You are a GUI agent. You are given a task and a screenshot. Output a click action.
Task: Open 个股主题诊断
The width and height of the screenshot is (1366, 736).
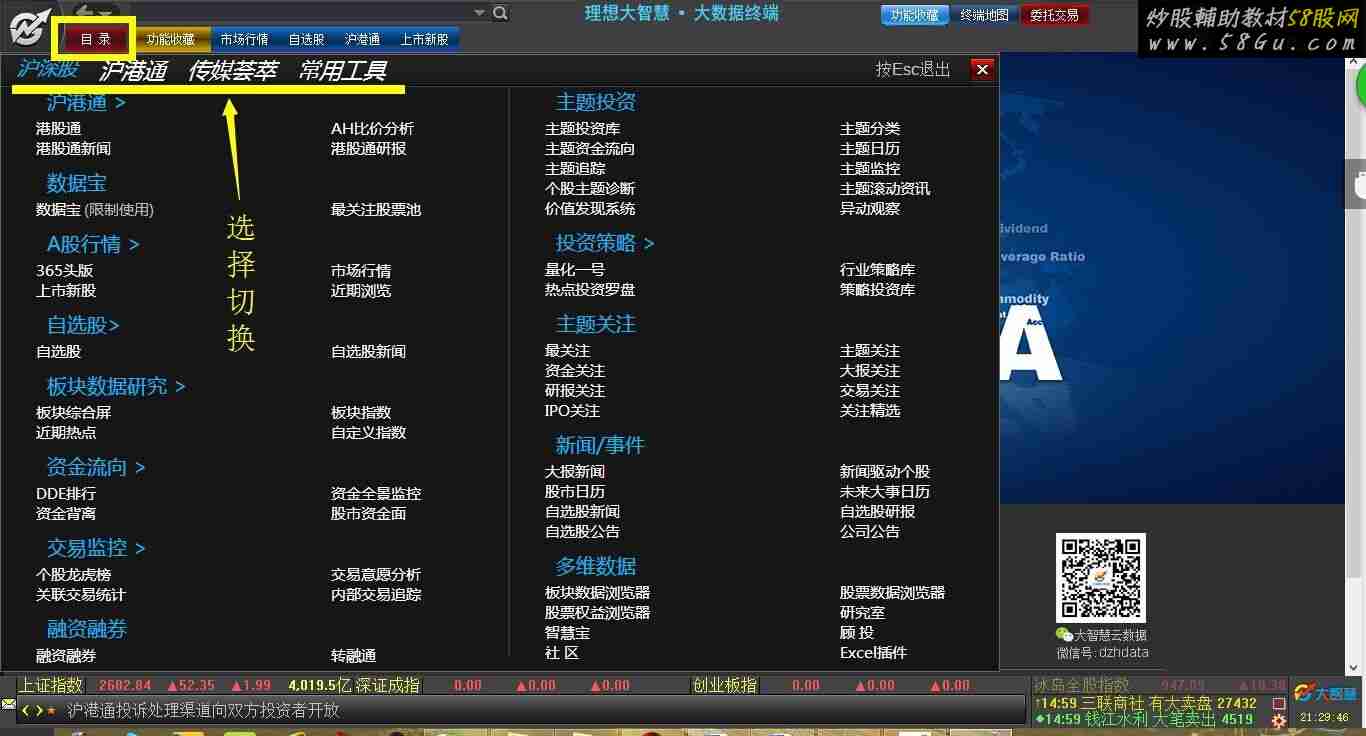tap(590, 188)
